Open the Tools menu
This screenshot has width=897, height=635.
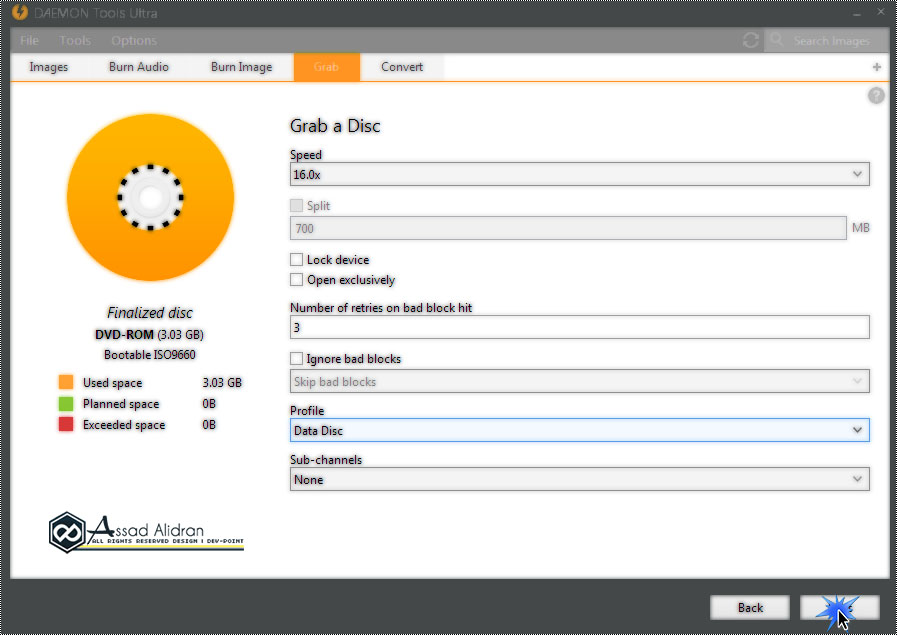coord(75,41)
